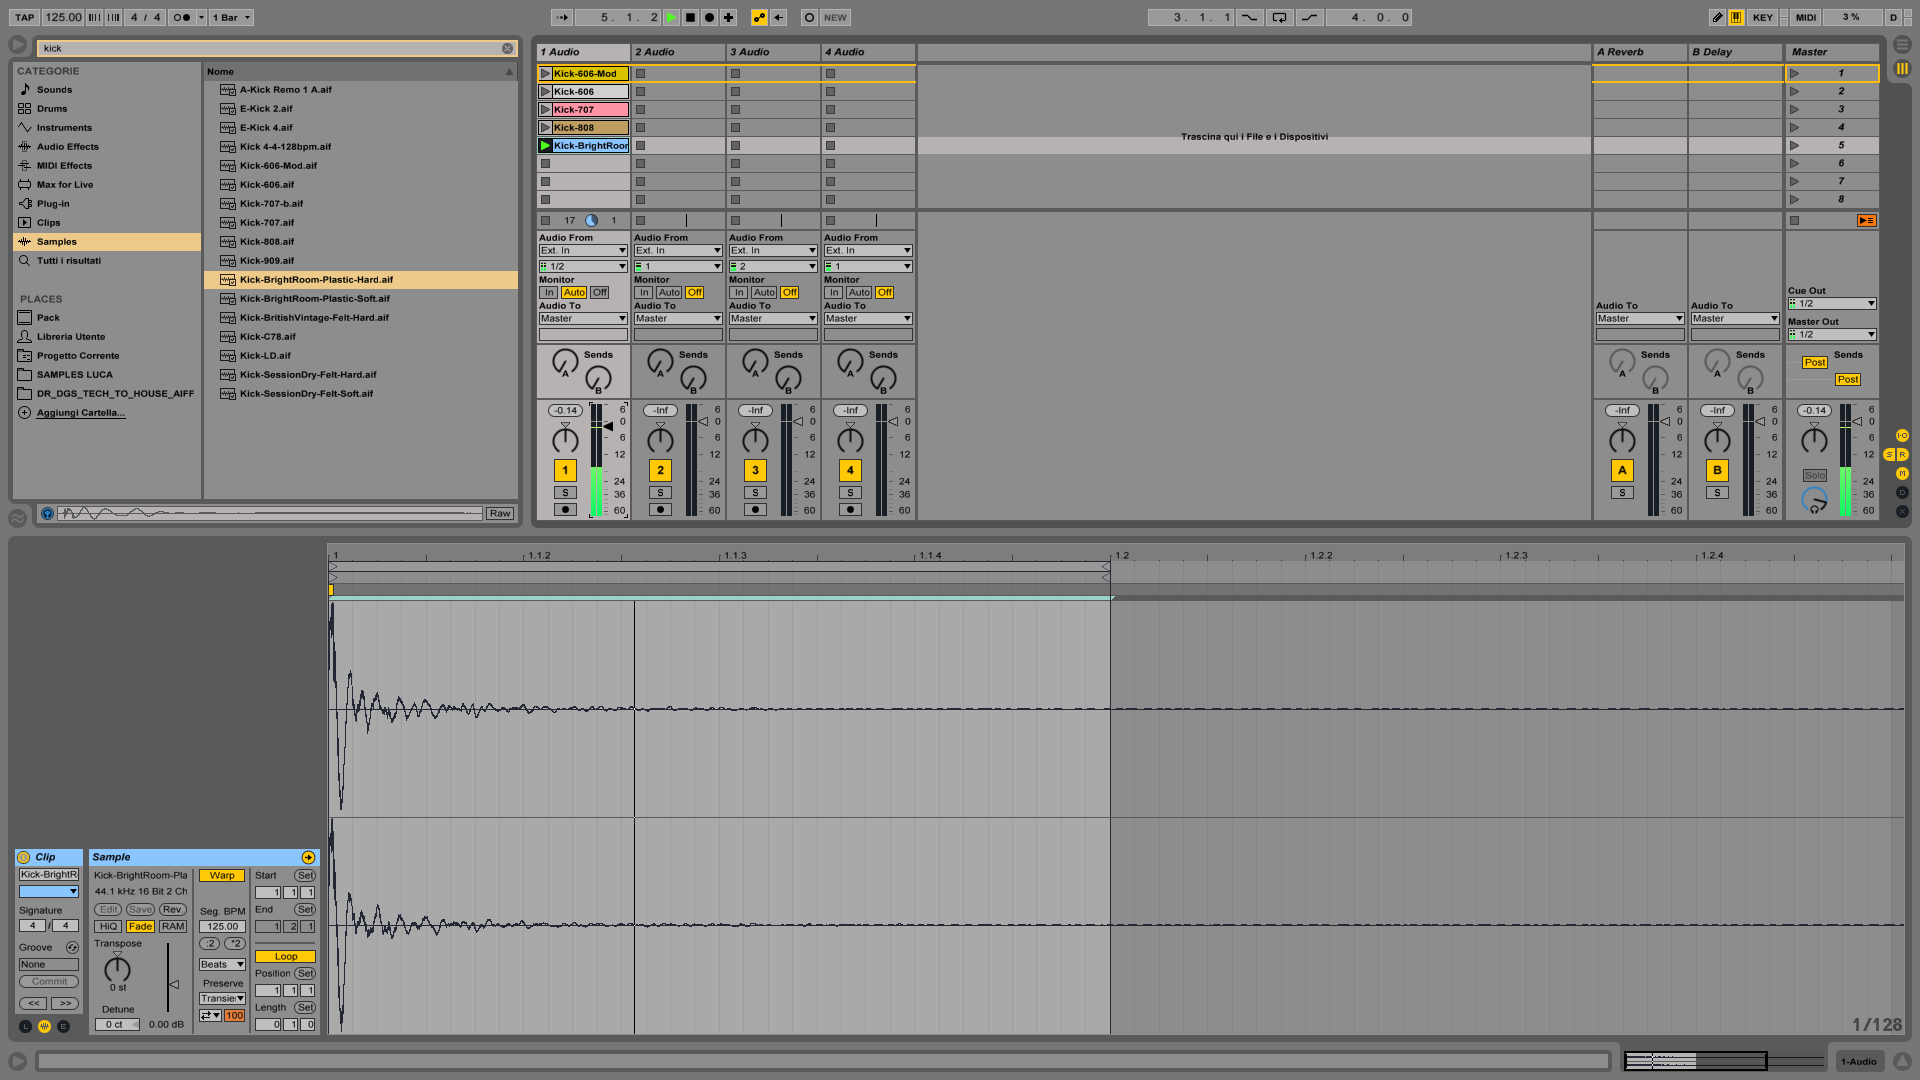Click track 1 volume fader handle
This screenshot has height=1080, width=1920.
[x=608, y=426]
